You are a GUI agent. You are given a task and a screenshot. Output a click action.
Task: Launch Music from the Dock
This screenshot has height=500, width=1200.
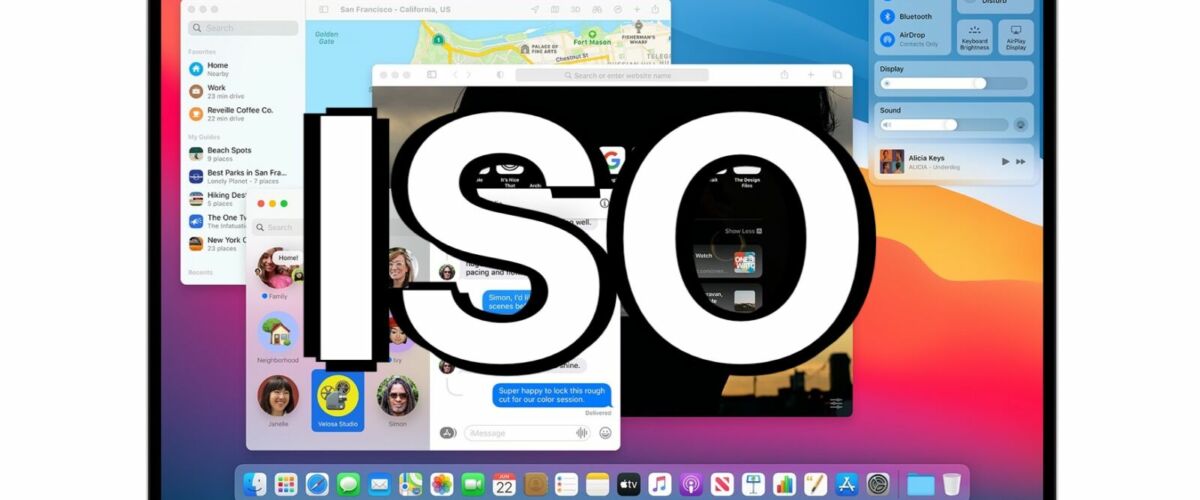[660, 485]
